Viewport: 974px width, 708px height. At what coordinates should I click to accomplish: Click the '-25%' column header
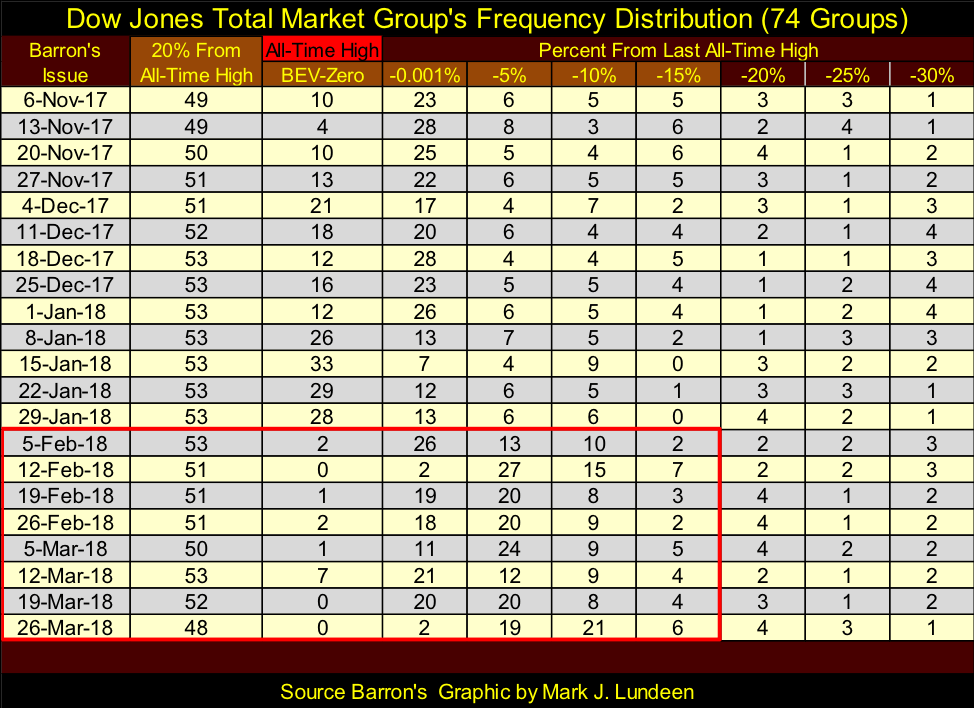(x=847, y=75)
